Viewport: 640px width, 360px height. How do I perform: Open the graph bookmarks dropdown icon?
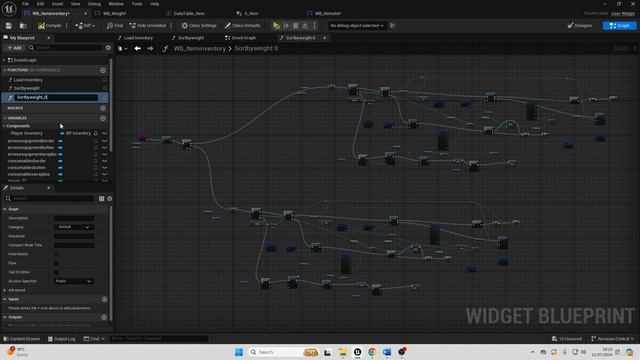coord(122,49)
